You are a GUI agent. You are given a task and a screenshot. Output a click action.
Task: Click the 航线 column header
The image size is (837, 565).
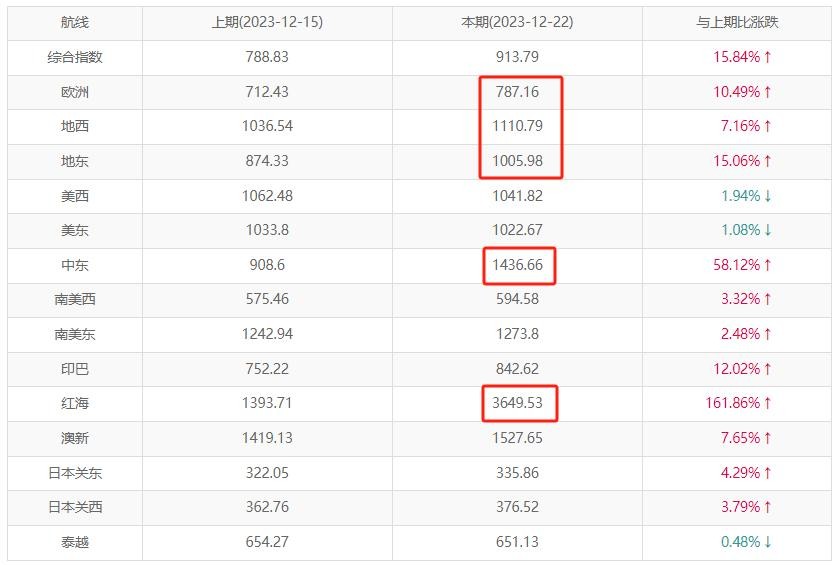(75, 22)
